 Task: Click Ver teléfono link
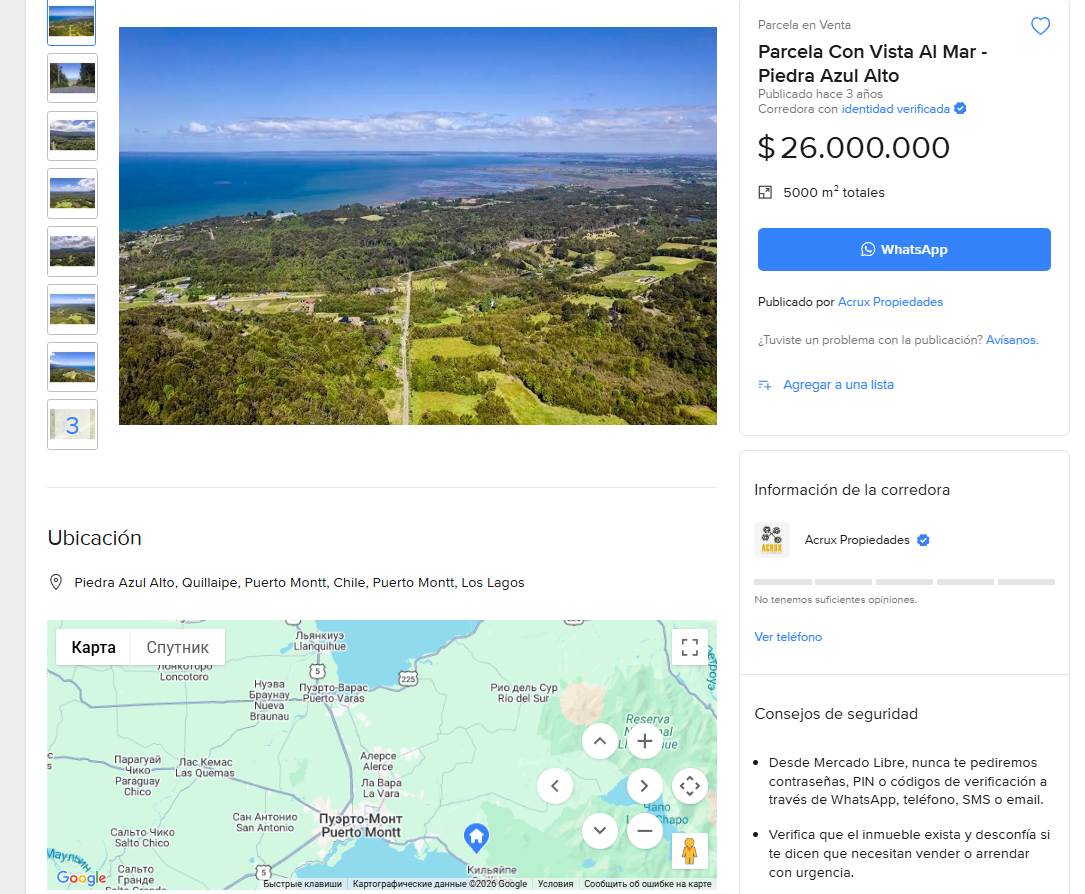(788, 637)
